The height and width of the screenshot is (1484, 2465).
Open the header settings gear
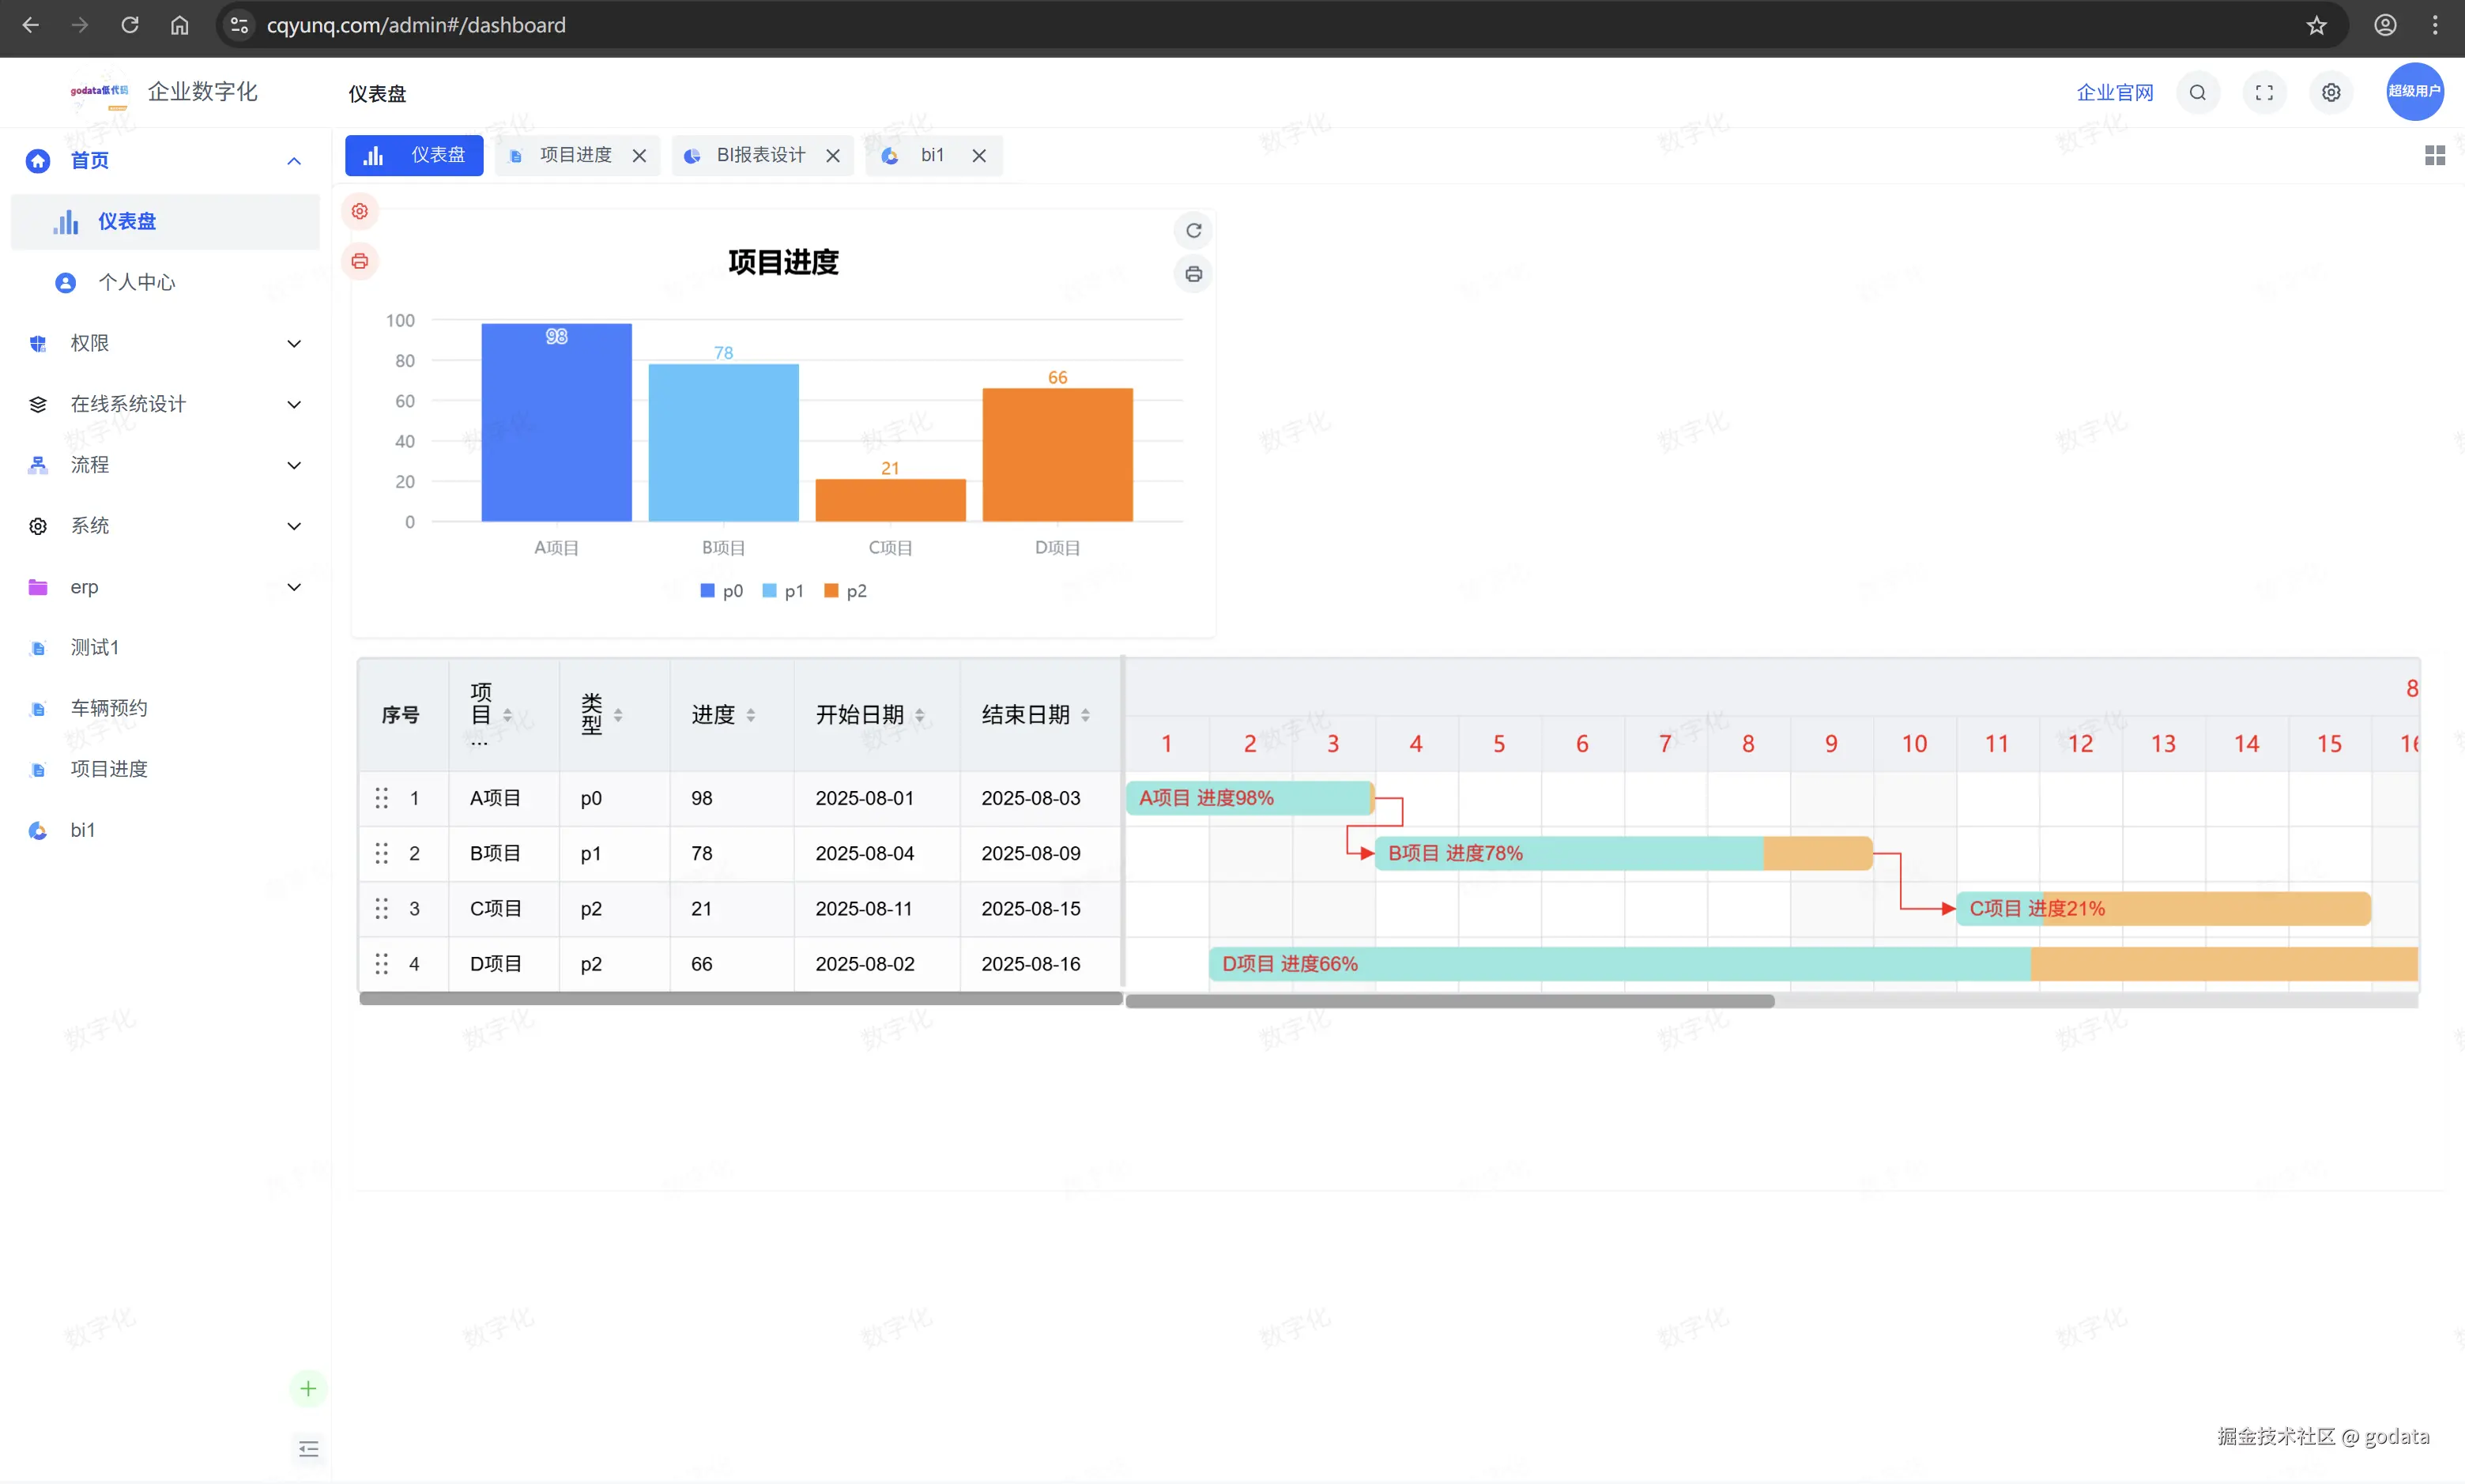[2331, 93]
